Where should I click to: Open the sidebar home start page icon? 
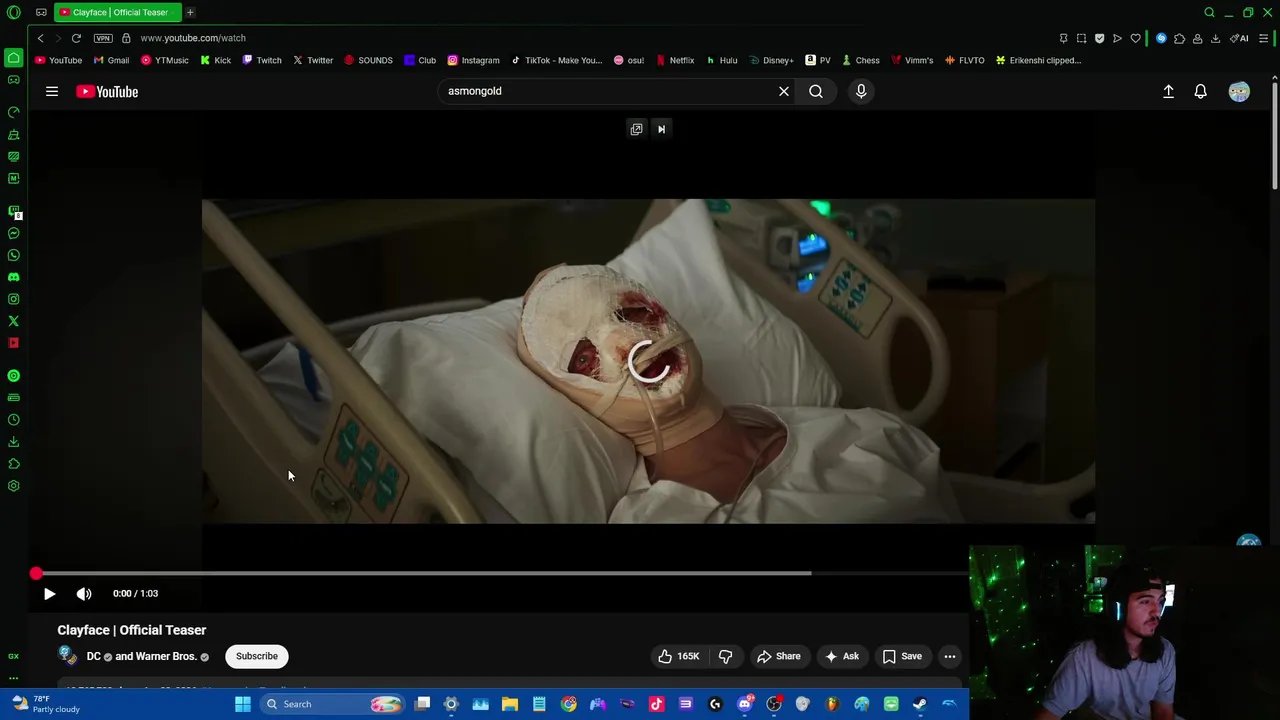point(13,57)
